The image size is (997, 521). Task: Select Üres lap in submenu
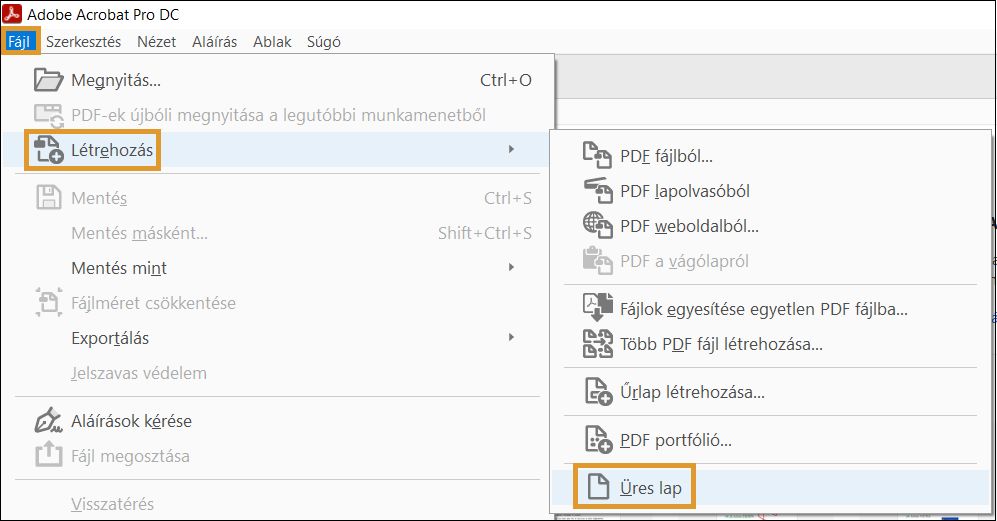771,488
